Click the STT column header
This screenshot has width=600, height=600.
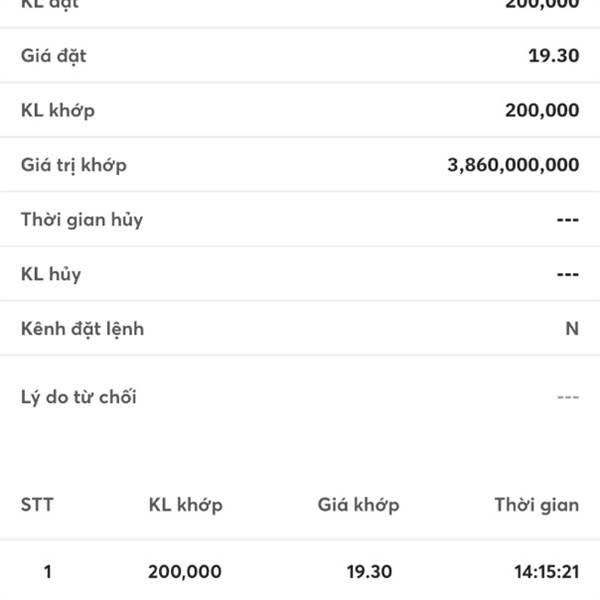(x=37, y=505)
